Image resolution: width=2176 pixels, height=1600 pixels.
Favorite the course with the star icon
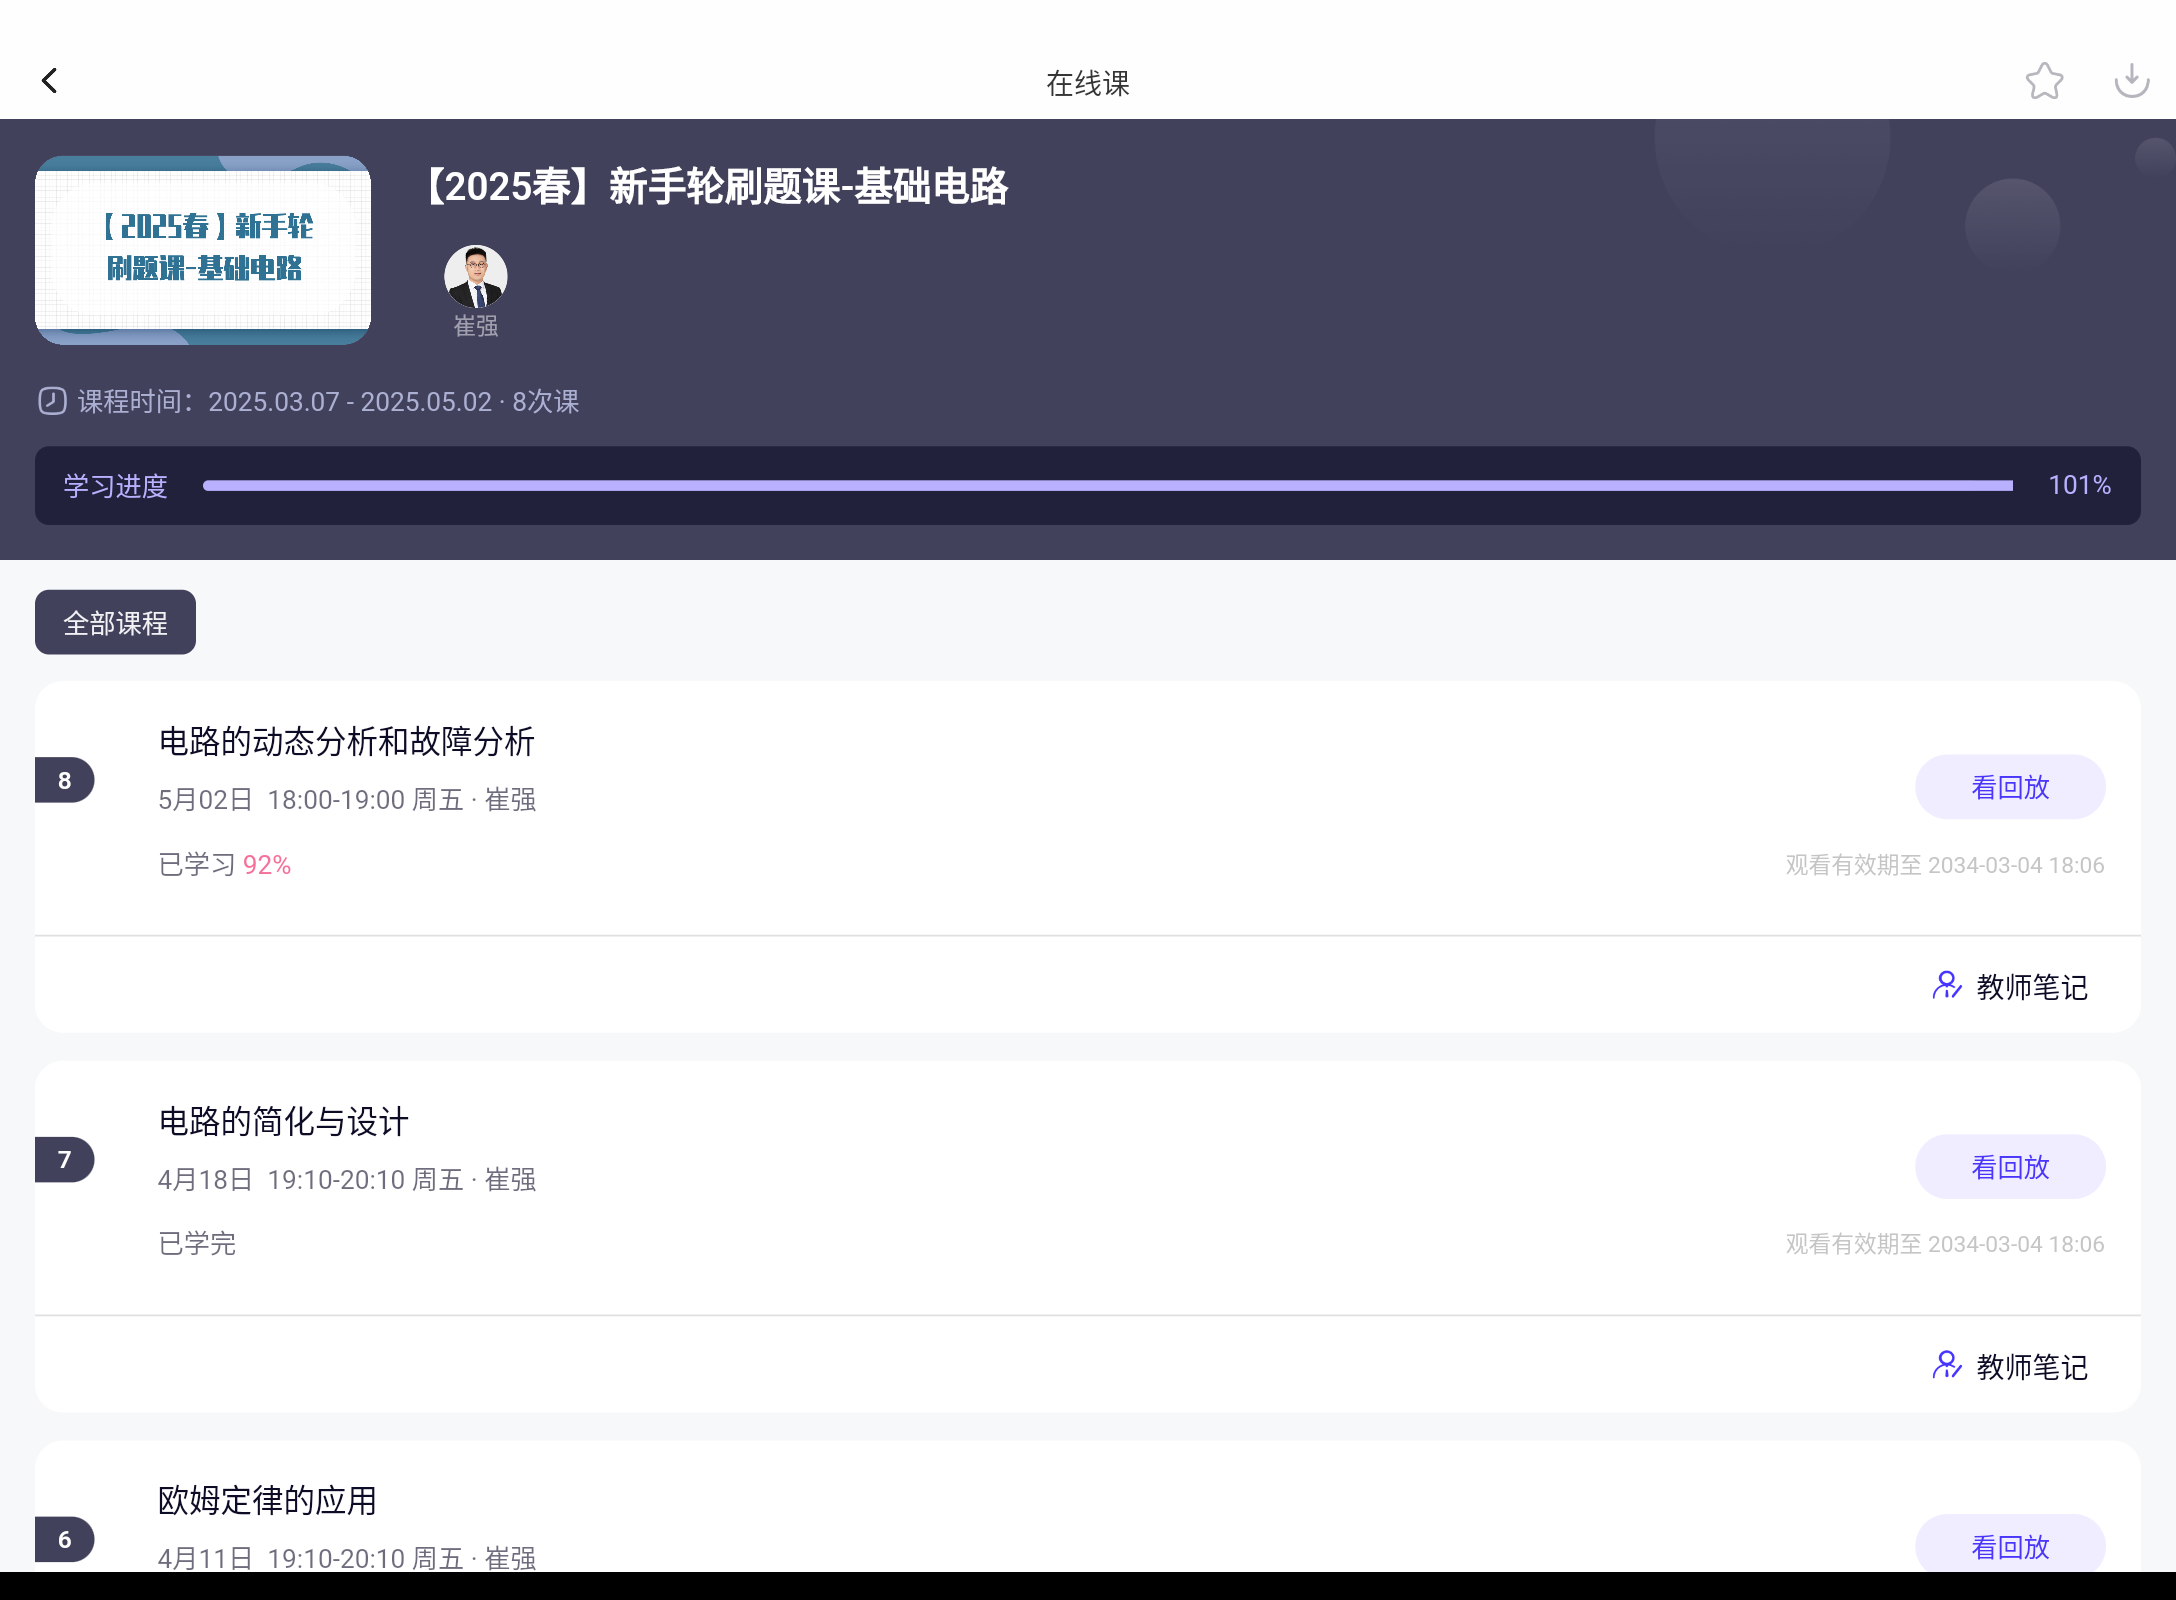coord(2044,81)
